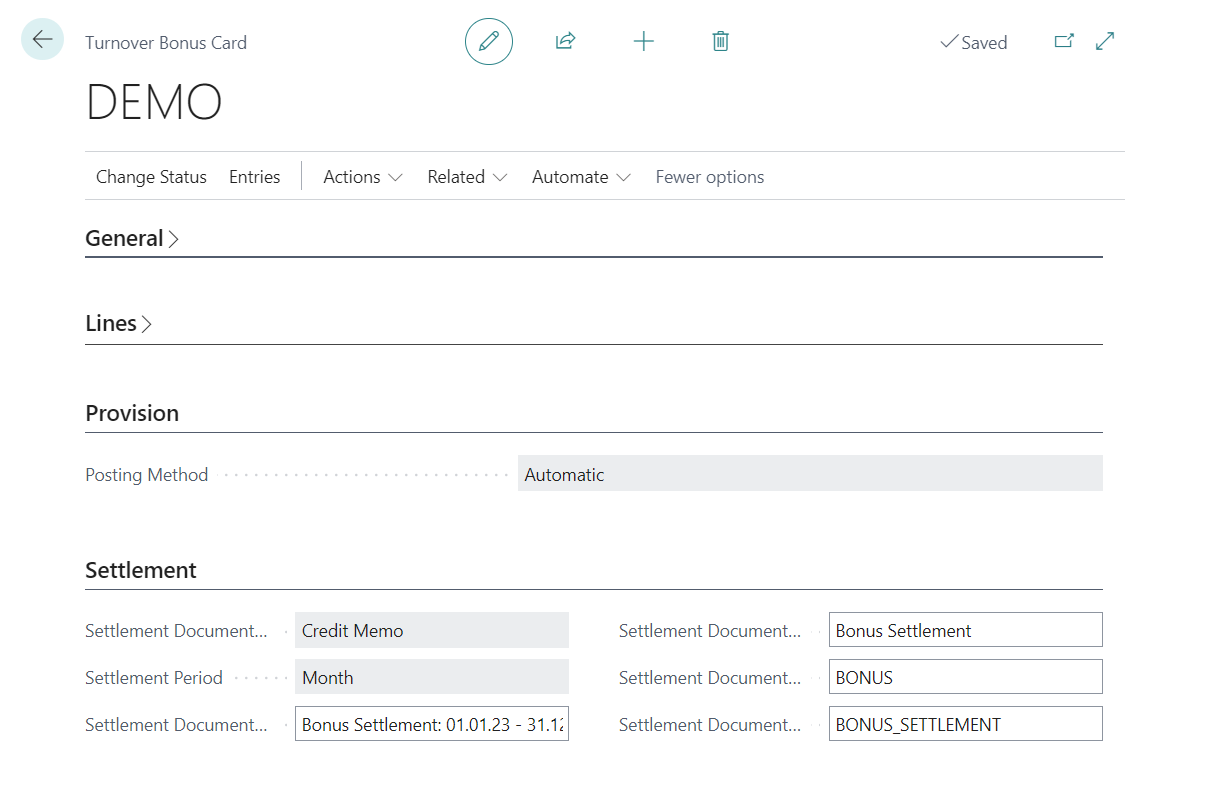
Task: Click the Saved status indicator
Action: (973, 42)
